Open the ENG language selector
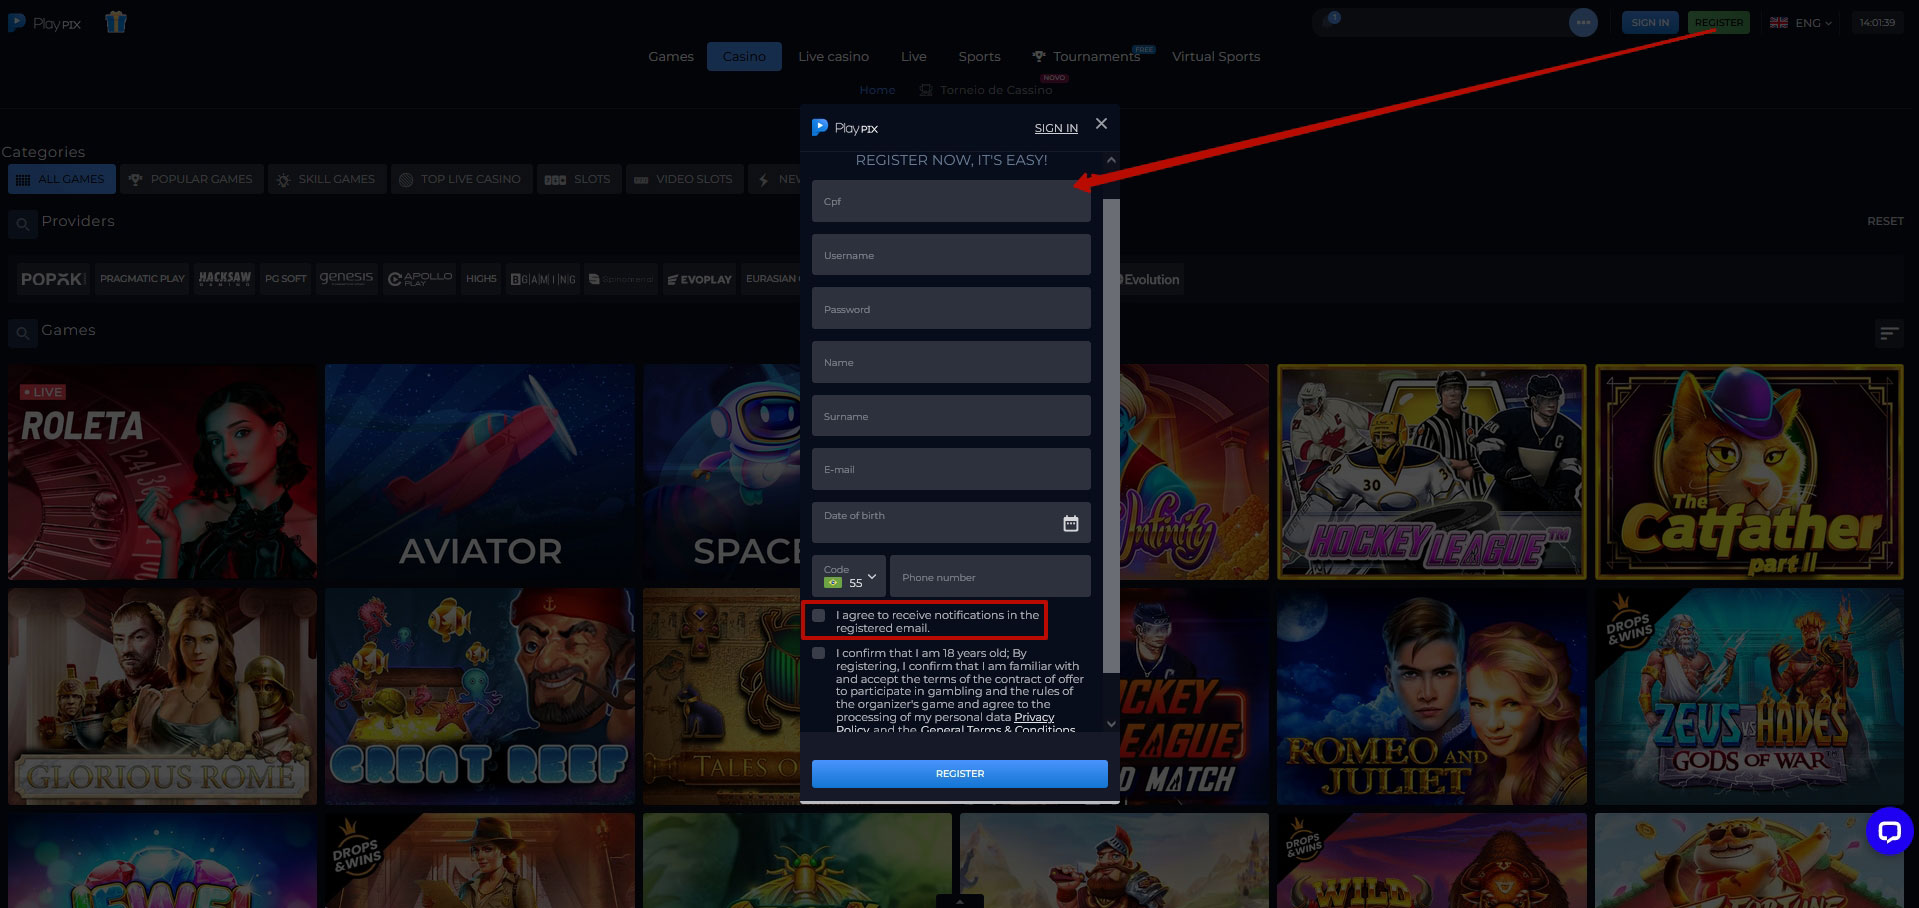1919x908 pixels. pos(1800,22)
